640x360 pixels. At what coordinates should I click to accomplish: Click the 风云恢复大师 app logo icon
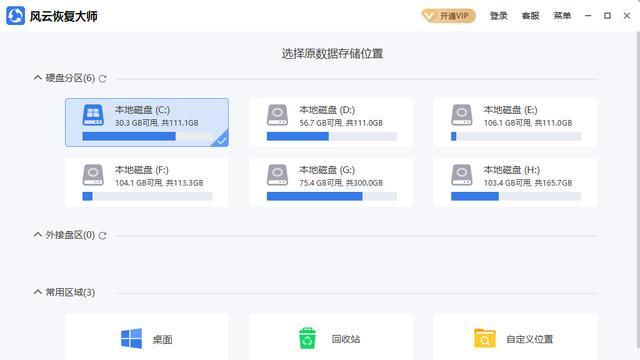tap(16, 16)
